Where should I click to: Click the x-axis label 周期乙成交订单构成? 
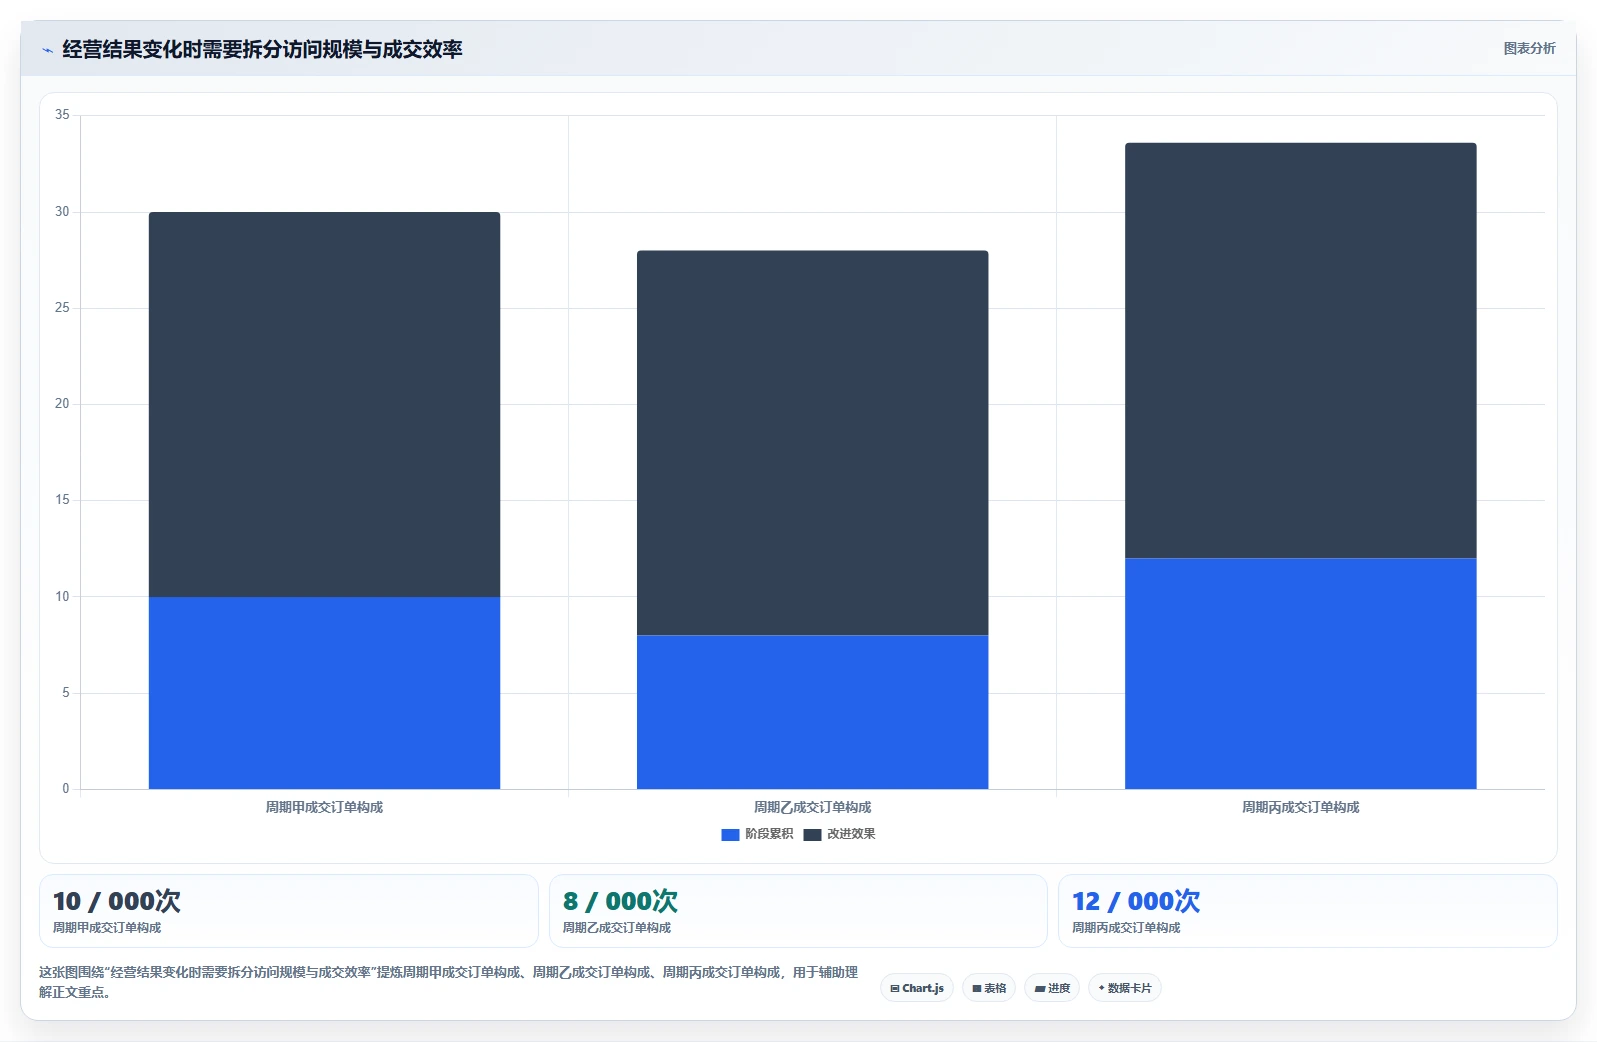tap(812, 807)
